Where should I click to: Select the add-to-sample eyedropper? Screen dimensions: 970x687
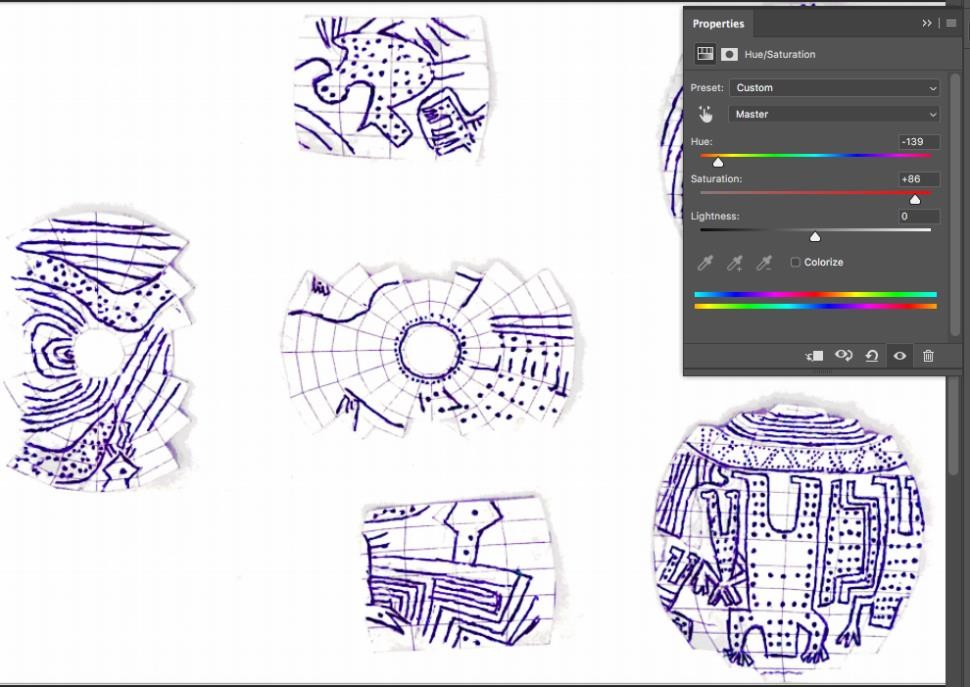point(735,263)
